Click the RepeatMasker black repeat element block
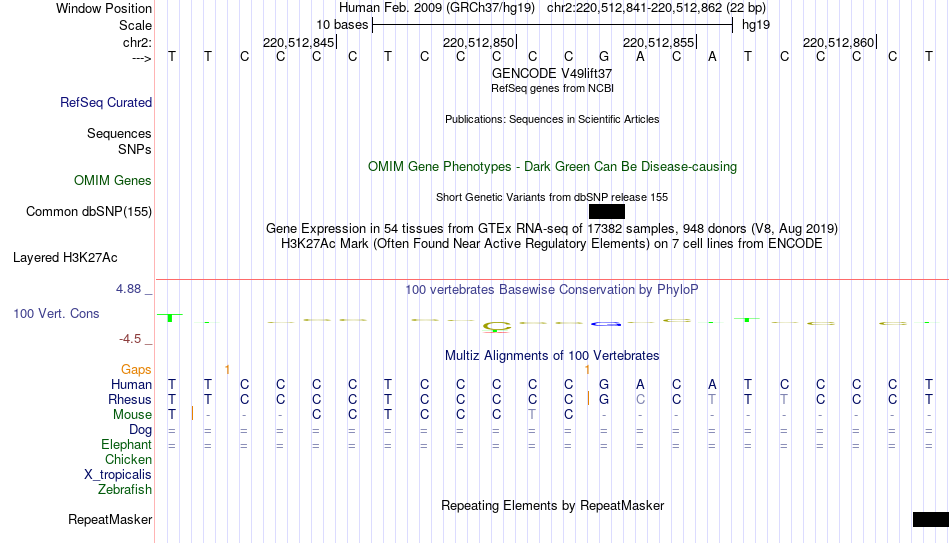This screenshot has width=950, height=543. tap(931, 519)
